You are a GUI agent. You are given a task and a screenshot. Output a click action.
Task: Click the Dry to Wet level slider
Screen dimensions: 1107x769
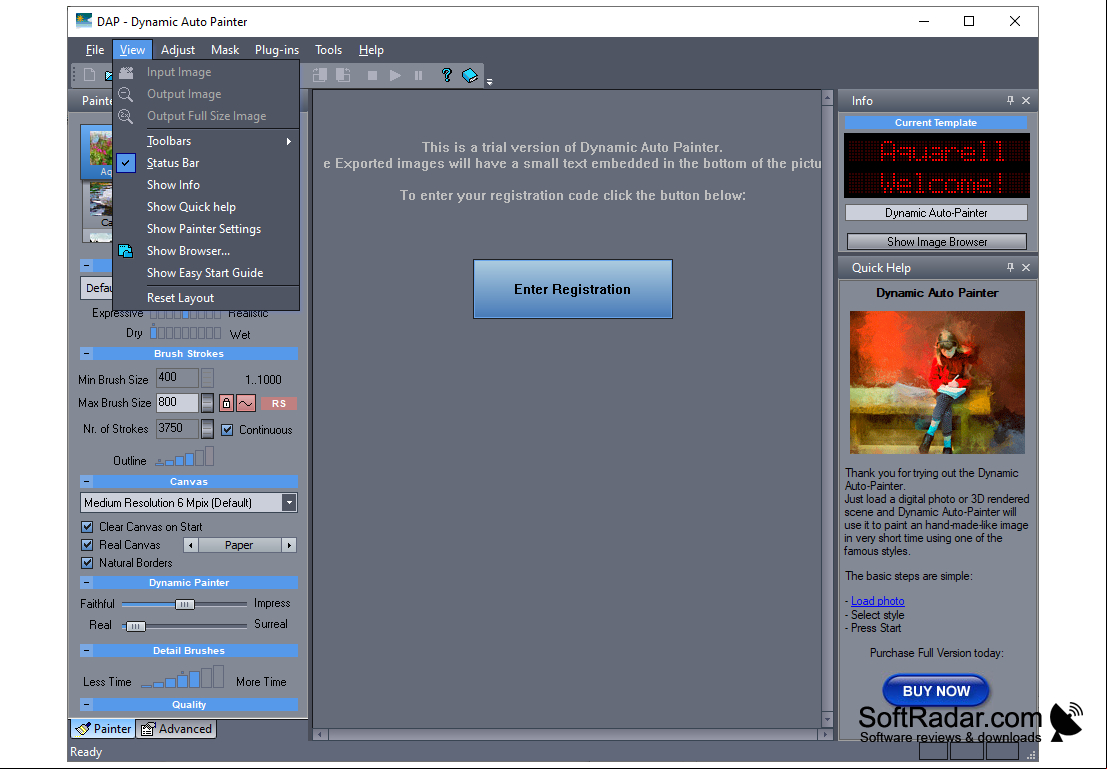point(186,333)
